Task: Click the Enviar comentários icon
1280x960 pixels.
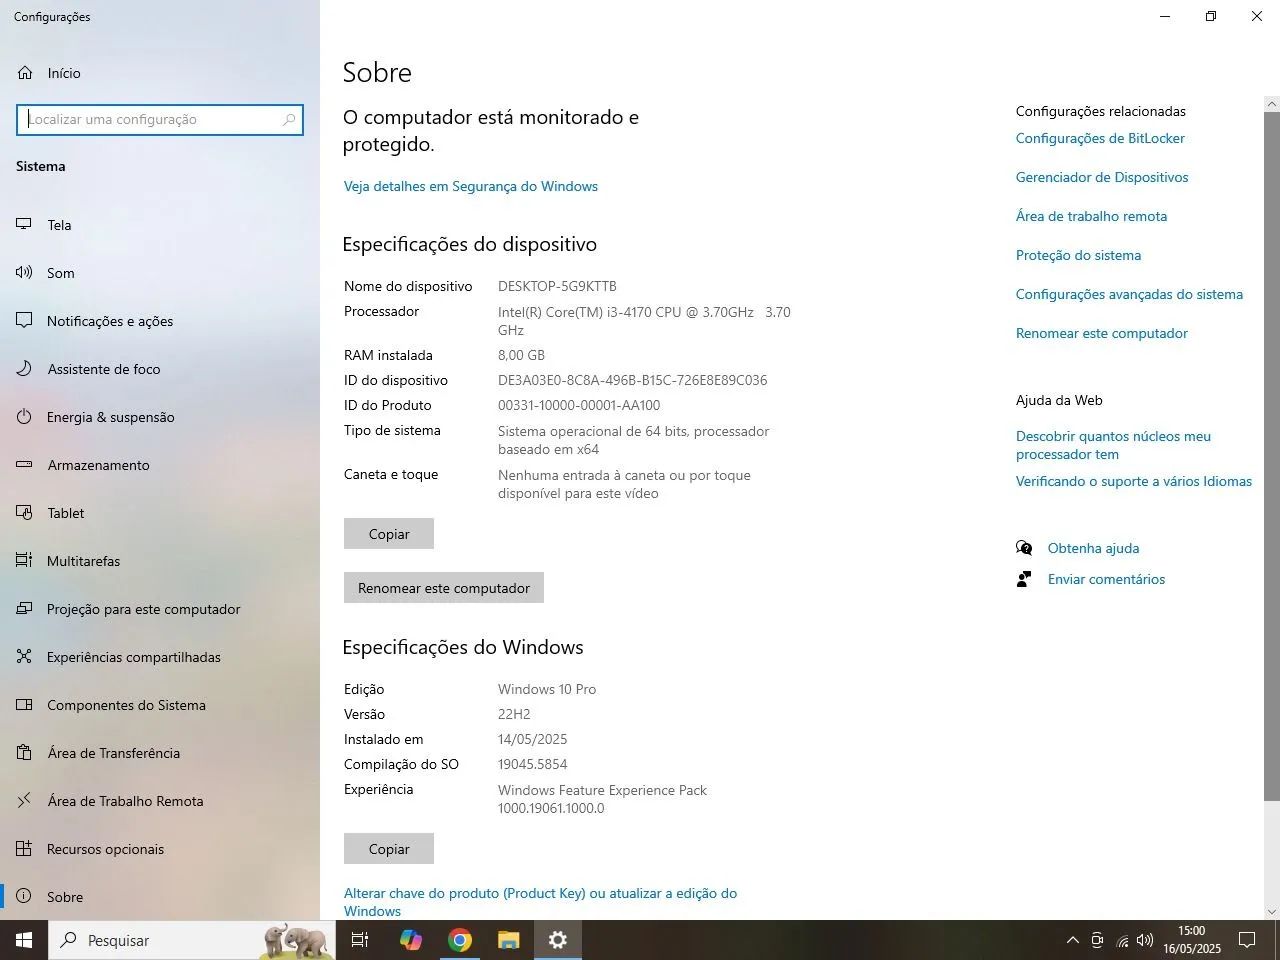Action: click(x=1022, y=579)
